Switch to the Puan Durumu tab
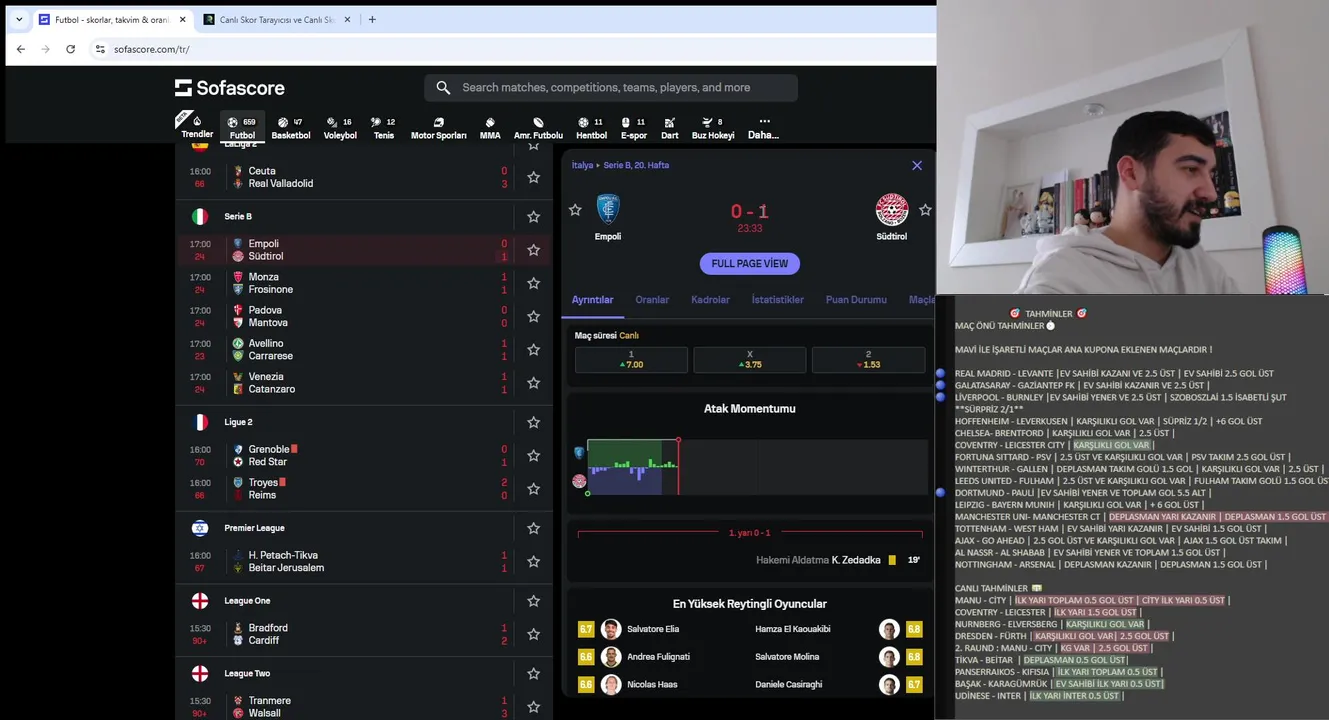The width and height of the screenshot is (1329, 720). coord(856,300)
